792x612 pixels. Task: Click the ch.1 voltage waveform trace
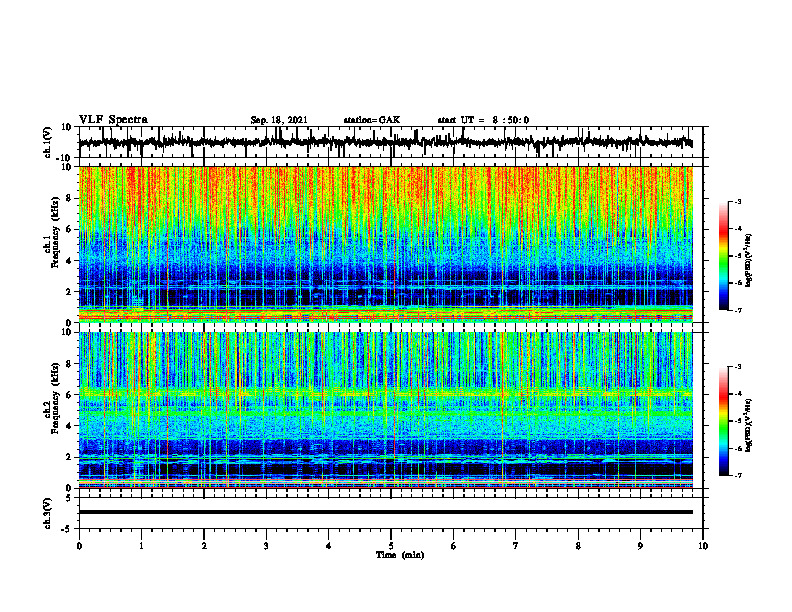tap(385, 142)
